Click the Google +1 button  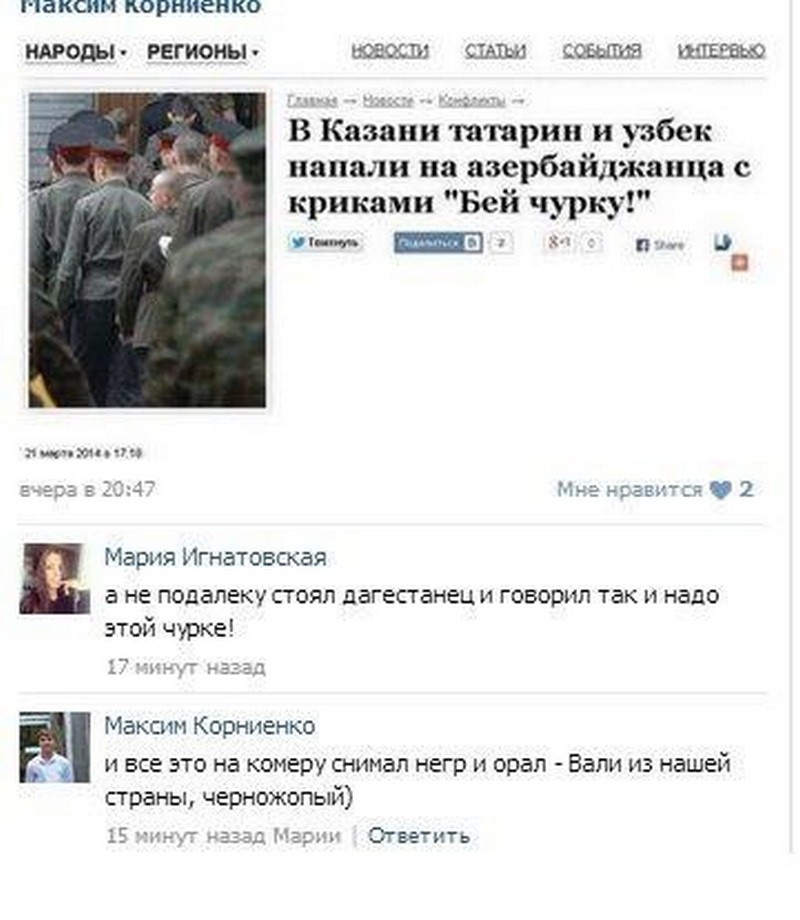[558, 242]
